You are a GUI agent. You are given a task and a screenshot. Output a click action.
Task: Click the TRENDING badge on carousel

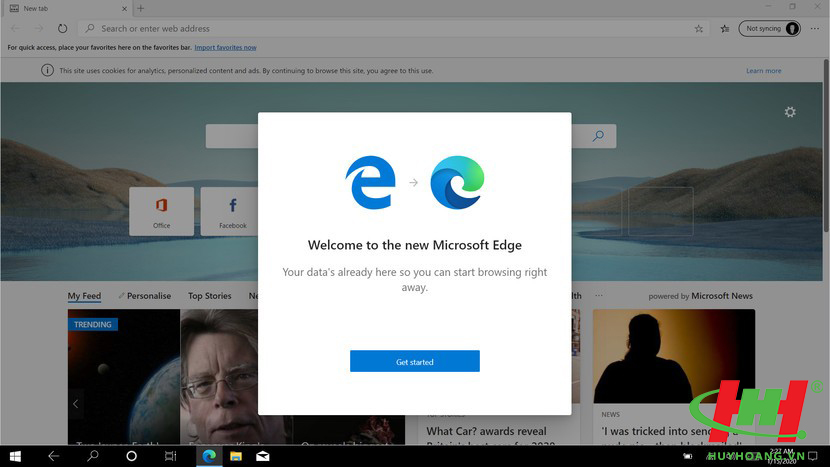[93, 324]
